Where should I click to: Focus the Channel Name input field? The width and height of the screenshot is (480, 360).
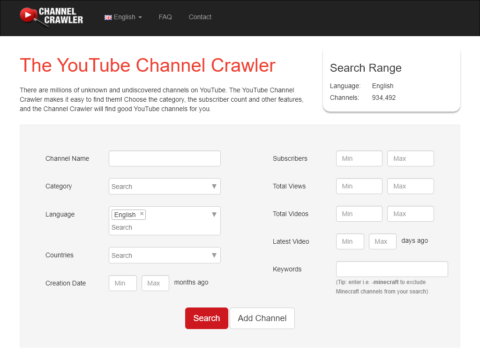point(165,159)
